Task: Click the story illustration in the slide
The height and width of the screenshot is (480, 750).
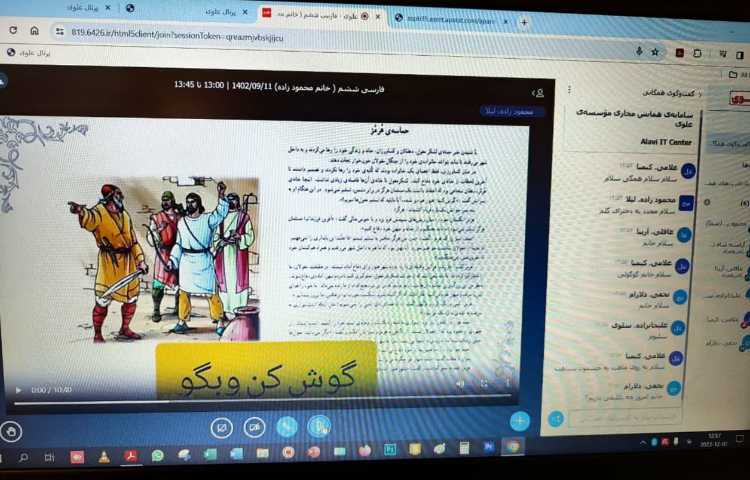Action: tap(164, 258)
